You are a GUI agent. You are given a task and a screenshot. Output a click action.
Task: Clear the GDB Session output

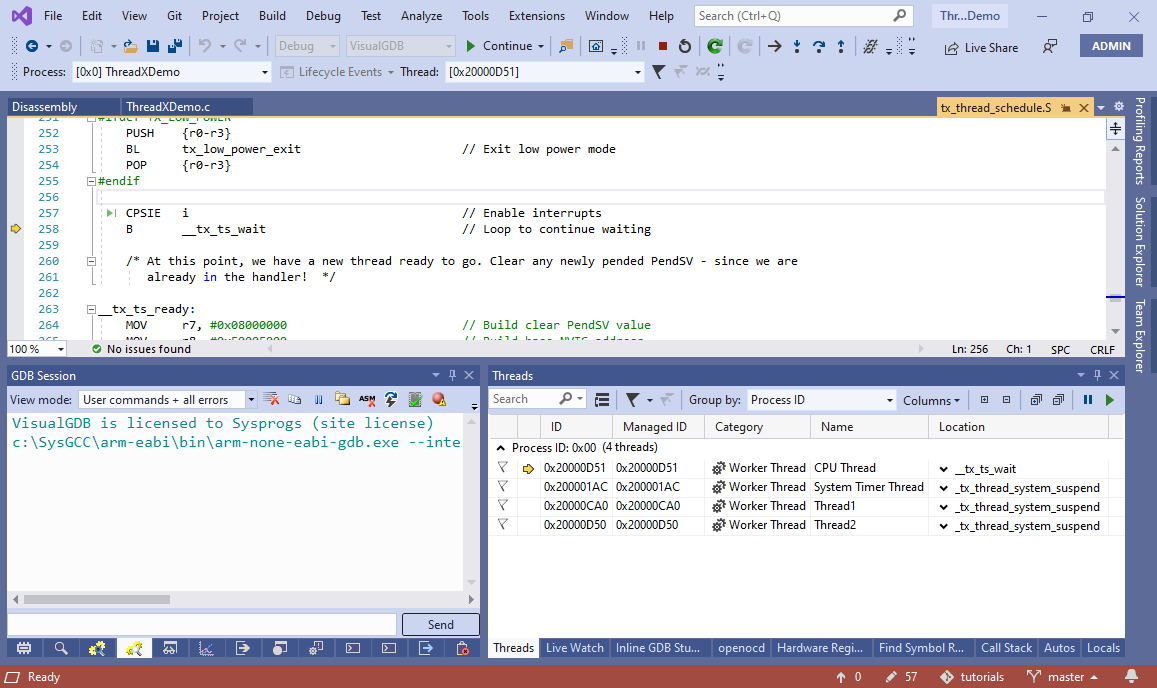(x=272, y=399)
